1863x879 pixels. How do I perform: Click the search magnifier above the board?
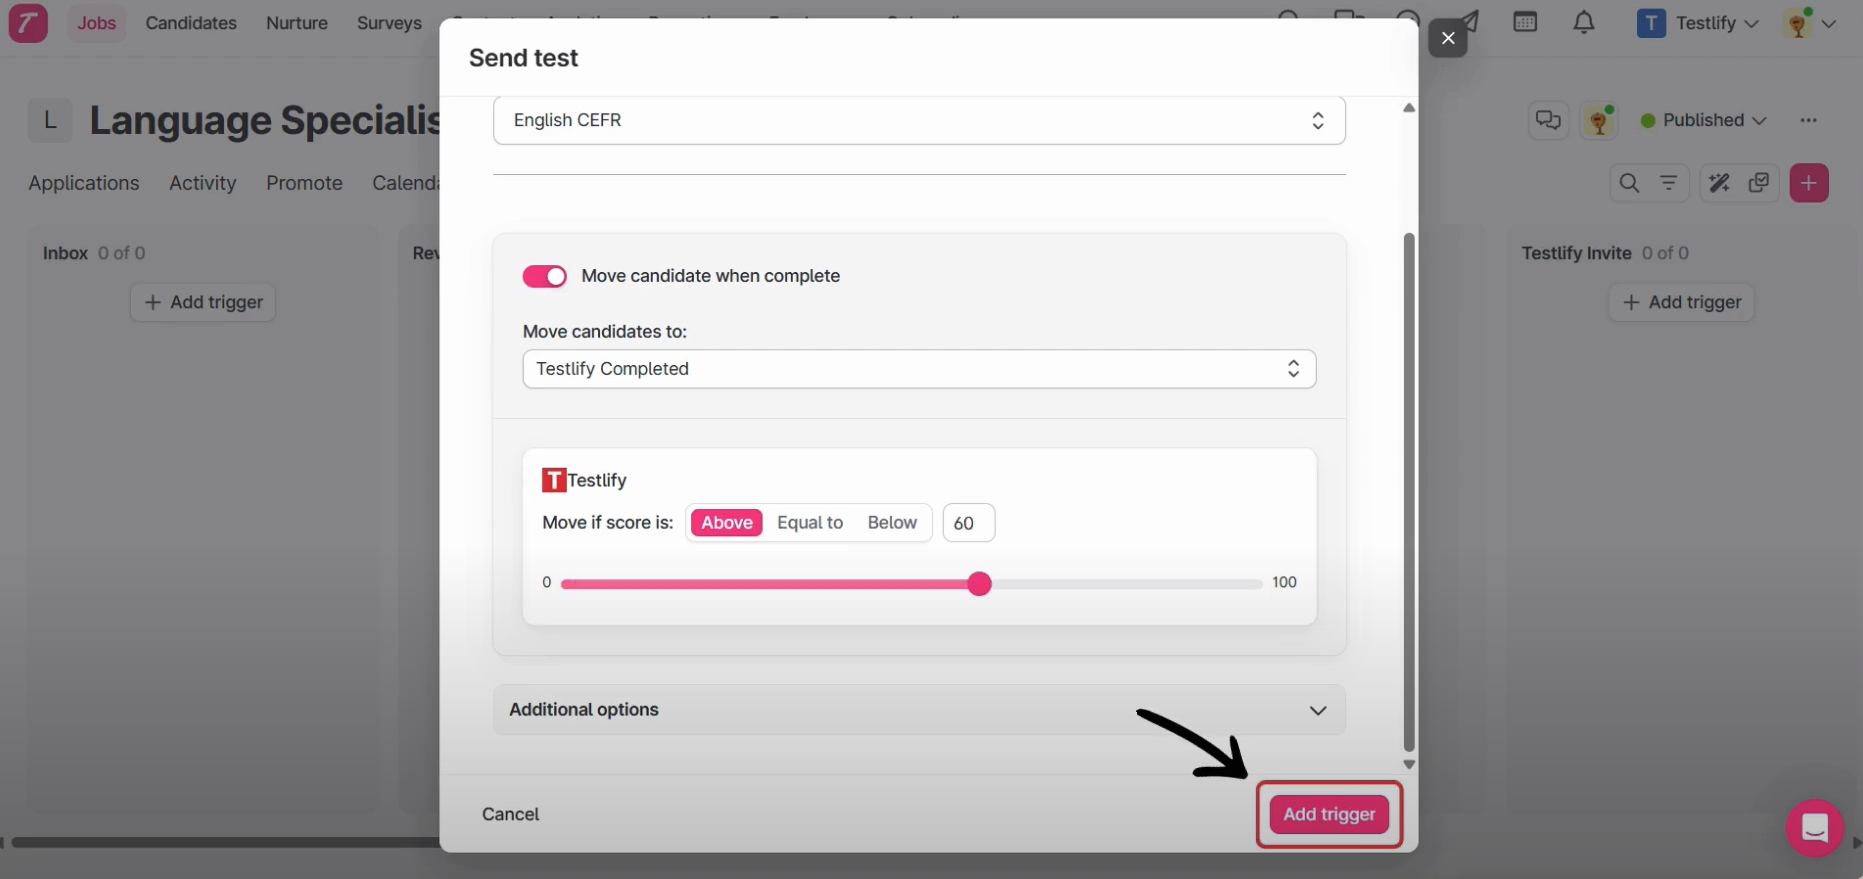1629,183
